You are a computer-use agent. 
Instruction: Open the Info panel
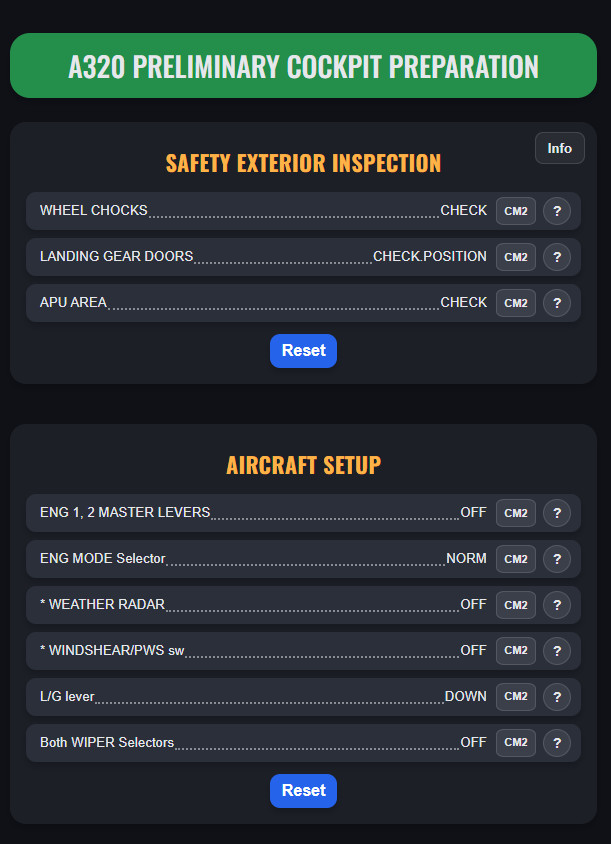(559, 148)
